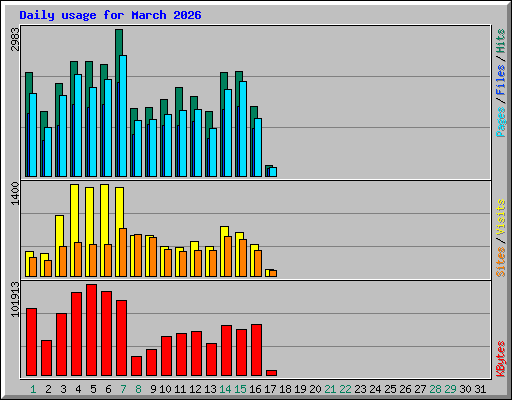The image size is (512, 400).
Task: Click day 3 on the x-axis
Action: click(63, 389)
